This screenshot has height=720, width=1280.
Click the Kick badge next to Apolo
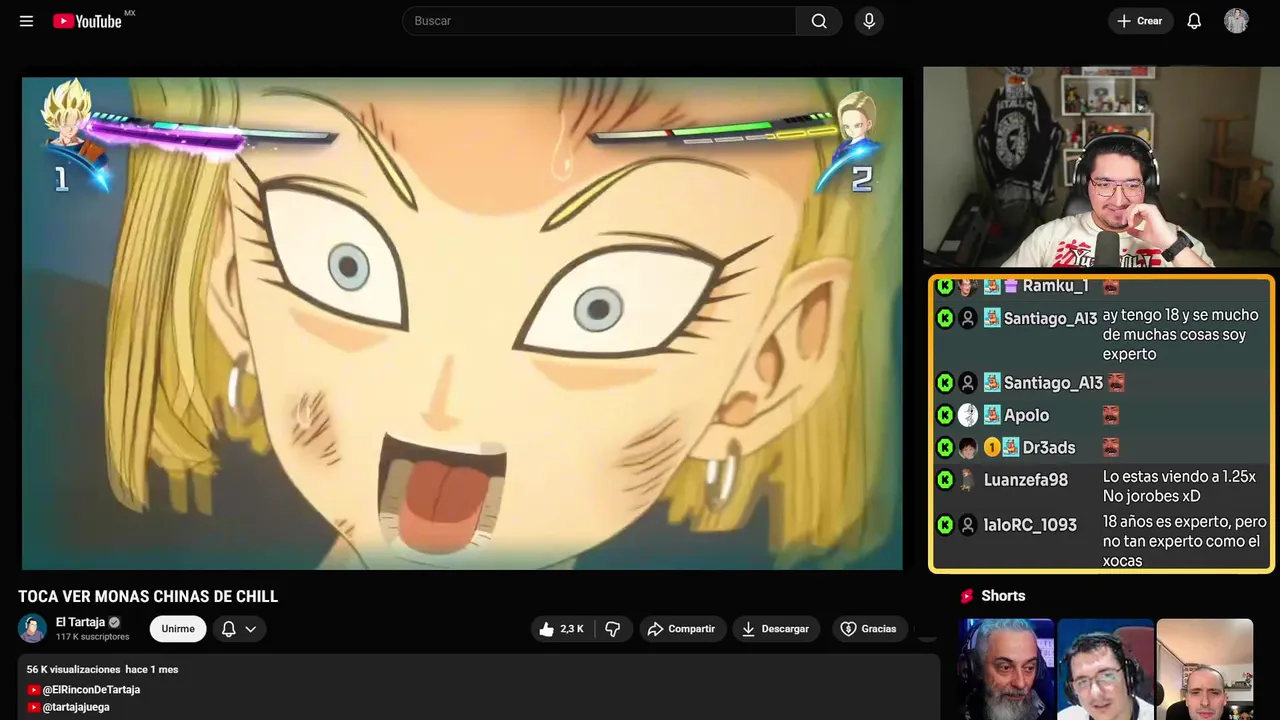tap(945, 415)
